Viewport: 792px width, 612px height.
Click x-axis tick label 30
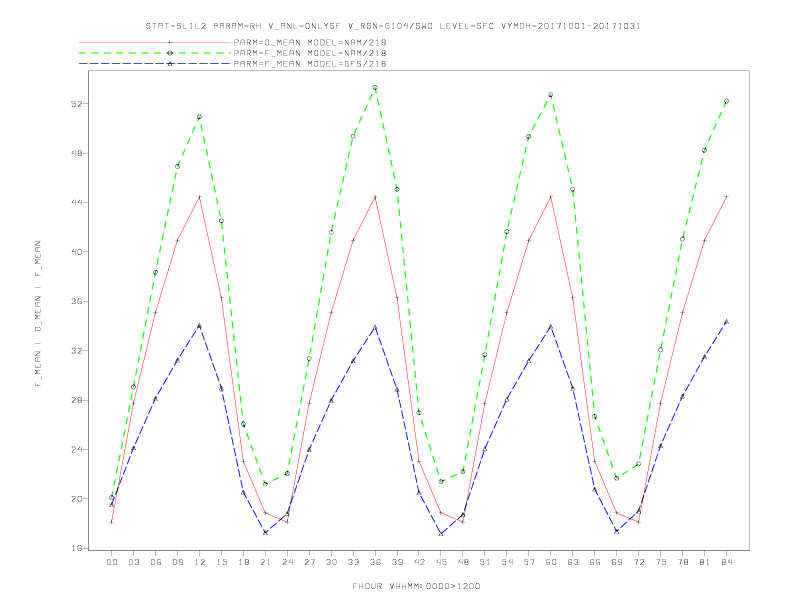[331, 562]
